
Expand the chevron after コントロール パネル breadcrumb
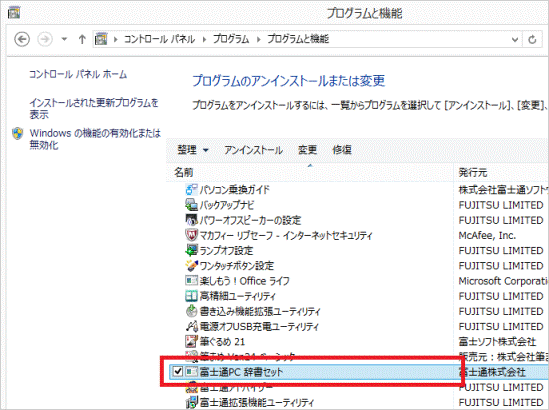(x=204, y=40)
